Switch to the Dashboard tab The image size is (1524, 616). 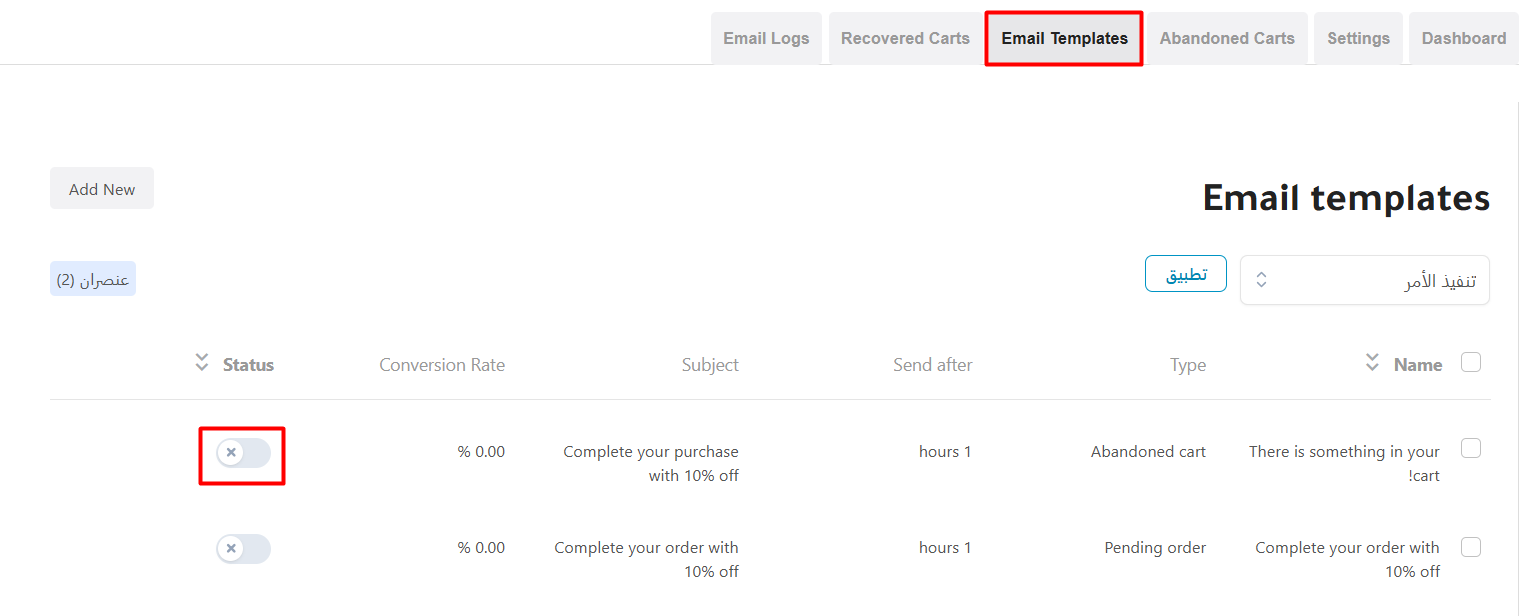1463,38
